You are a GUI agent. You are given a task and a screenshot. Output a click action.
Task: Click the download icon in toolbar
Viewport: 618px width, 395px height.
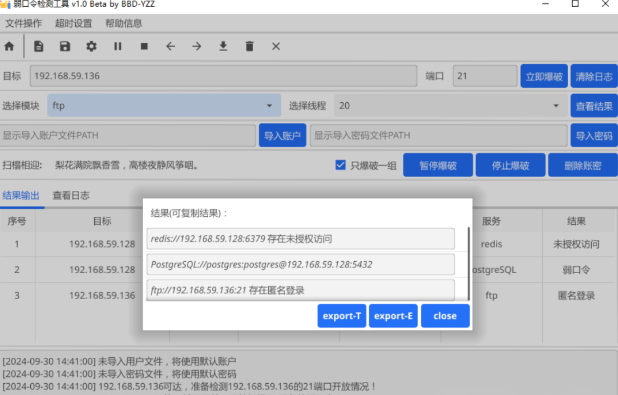click(x=223, y=47)
